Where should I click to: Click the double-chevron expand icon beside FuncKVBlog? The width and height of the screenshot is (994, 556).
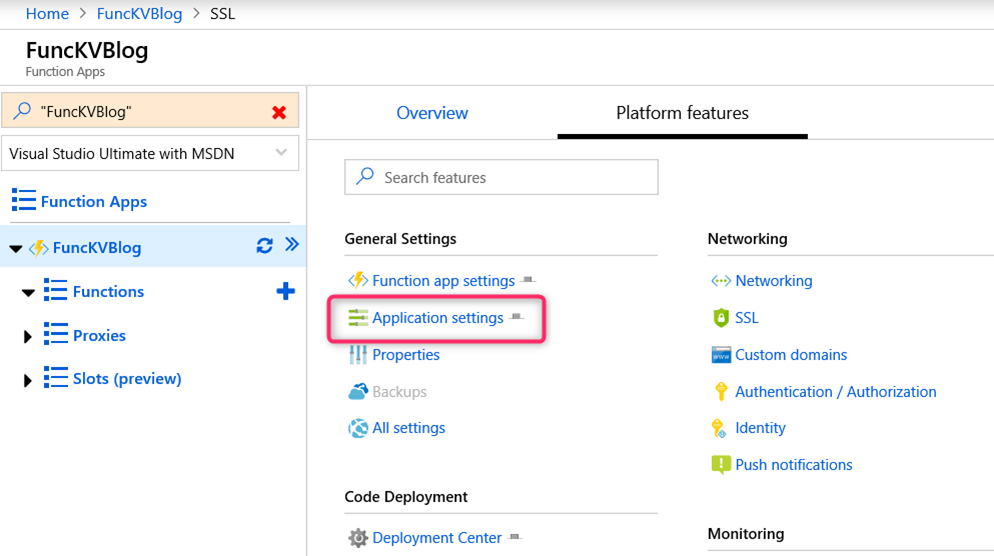pos(292,244)
